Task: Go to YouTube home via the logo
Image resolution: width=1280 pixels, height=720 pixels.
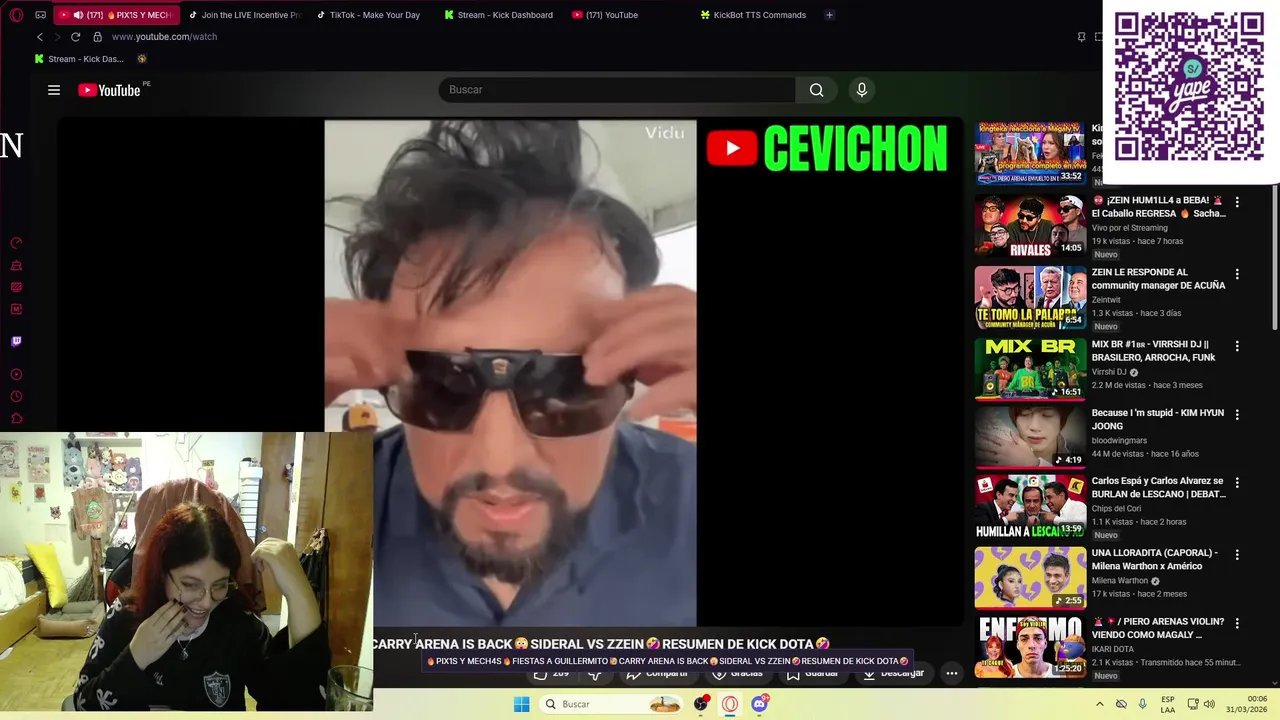Action: 110,90
